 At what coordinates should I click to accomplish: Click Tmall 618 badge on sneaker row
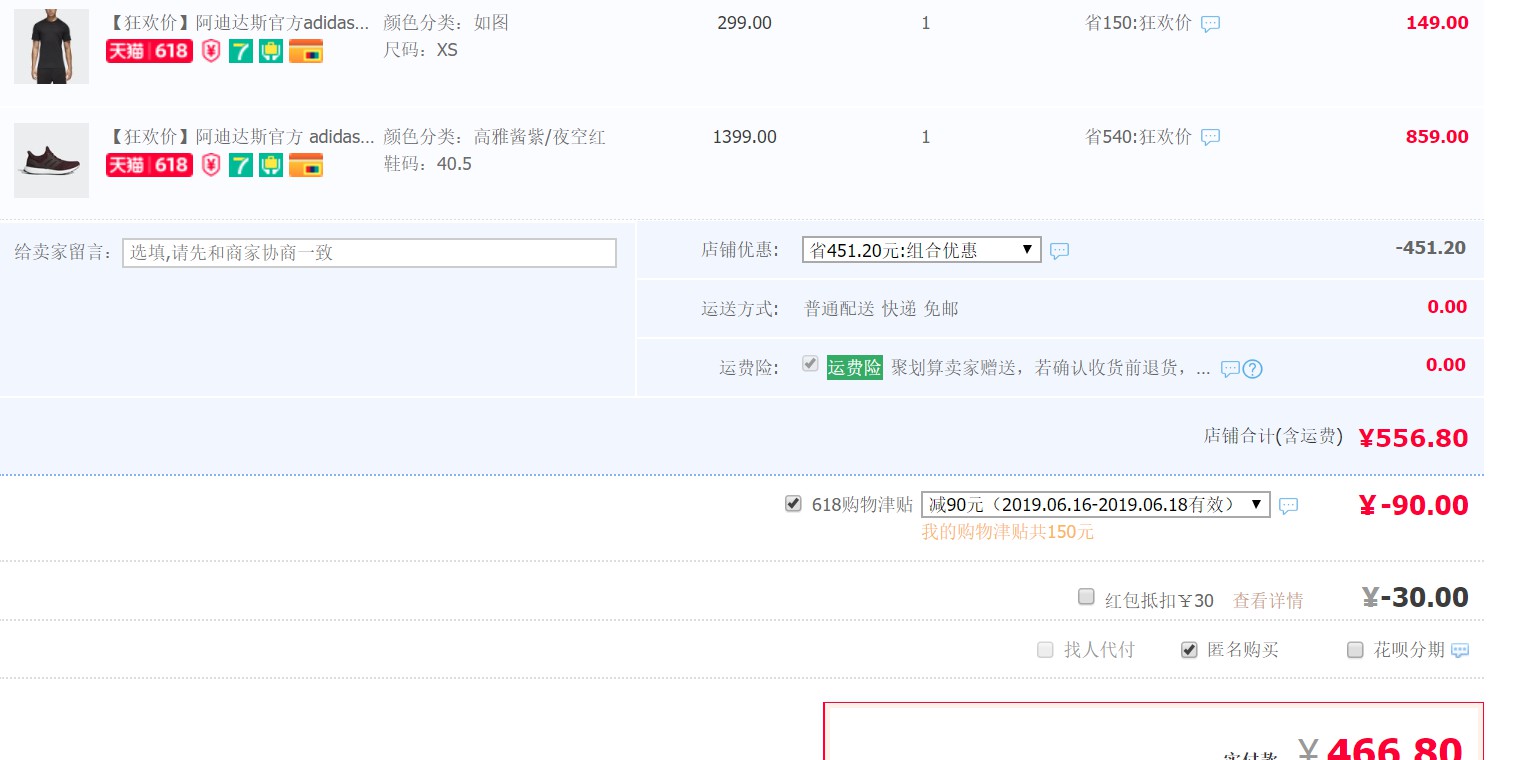(149, 165)
